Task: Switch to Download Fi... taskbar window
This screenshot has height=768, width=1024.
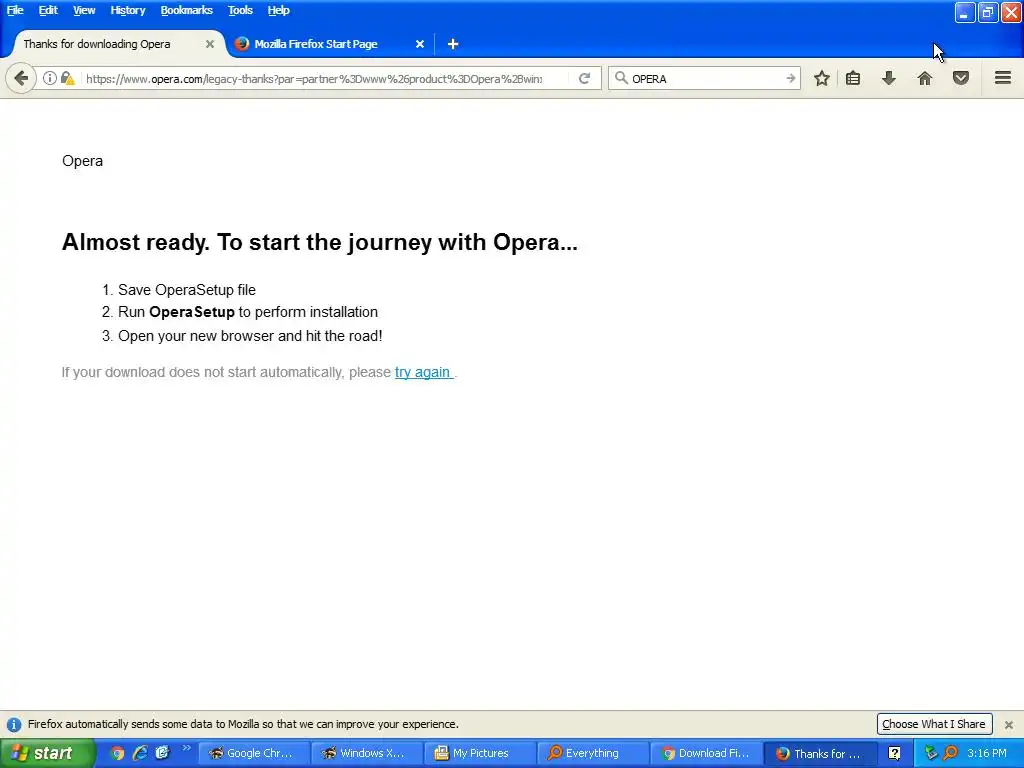Action: 705,754
